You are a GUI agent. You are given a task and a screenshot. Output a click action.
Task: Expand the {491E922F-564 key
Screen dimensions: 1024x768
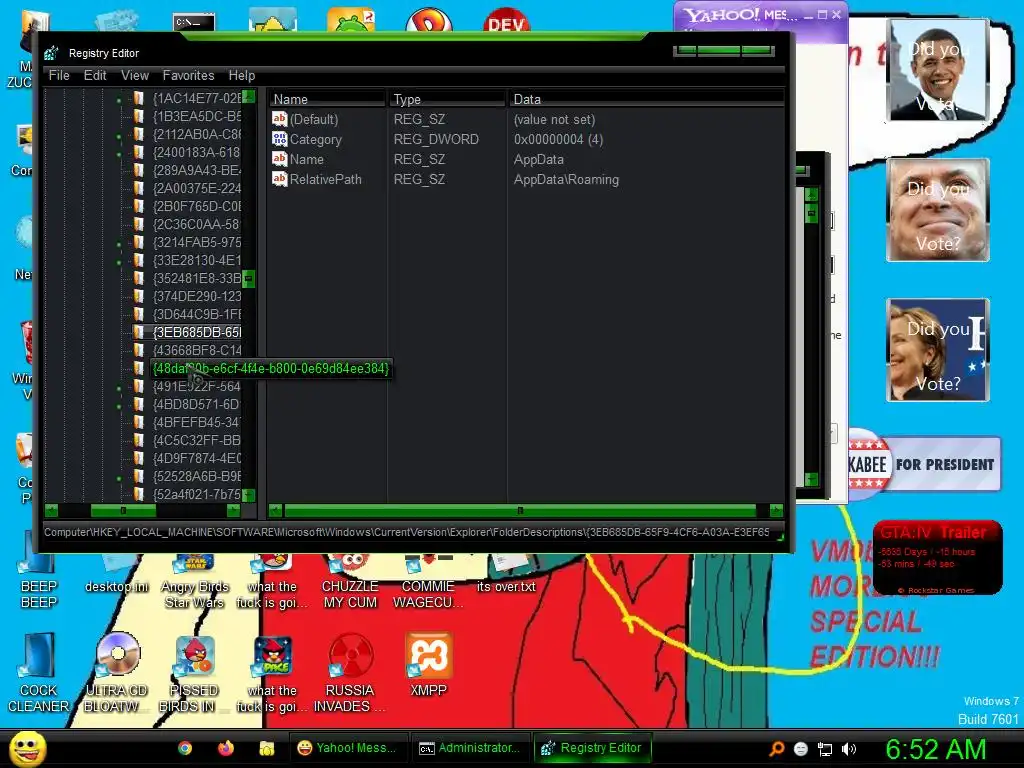(x=119, y=389)
